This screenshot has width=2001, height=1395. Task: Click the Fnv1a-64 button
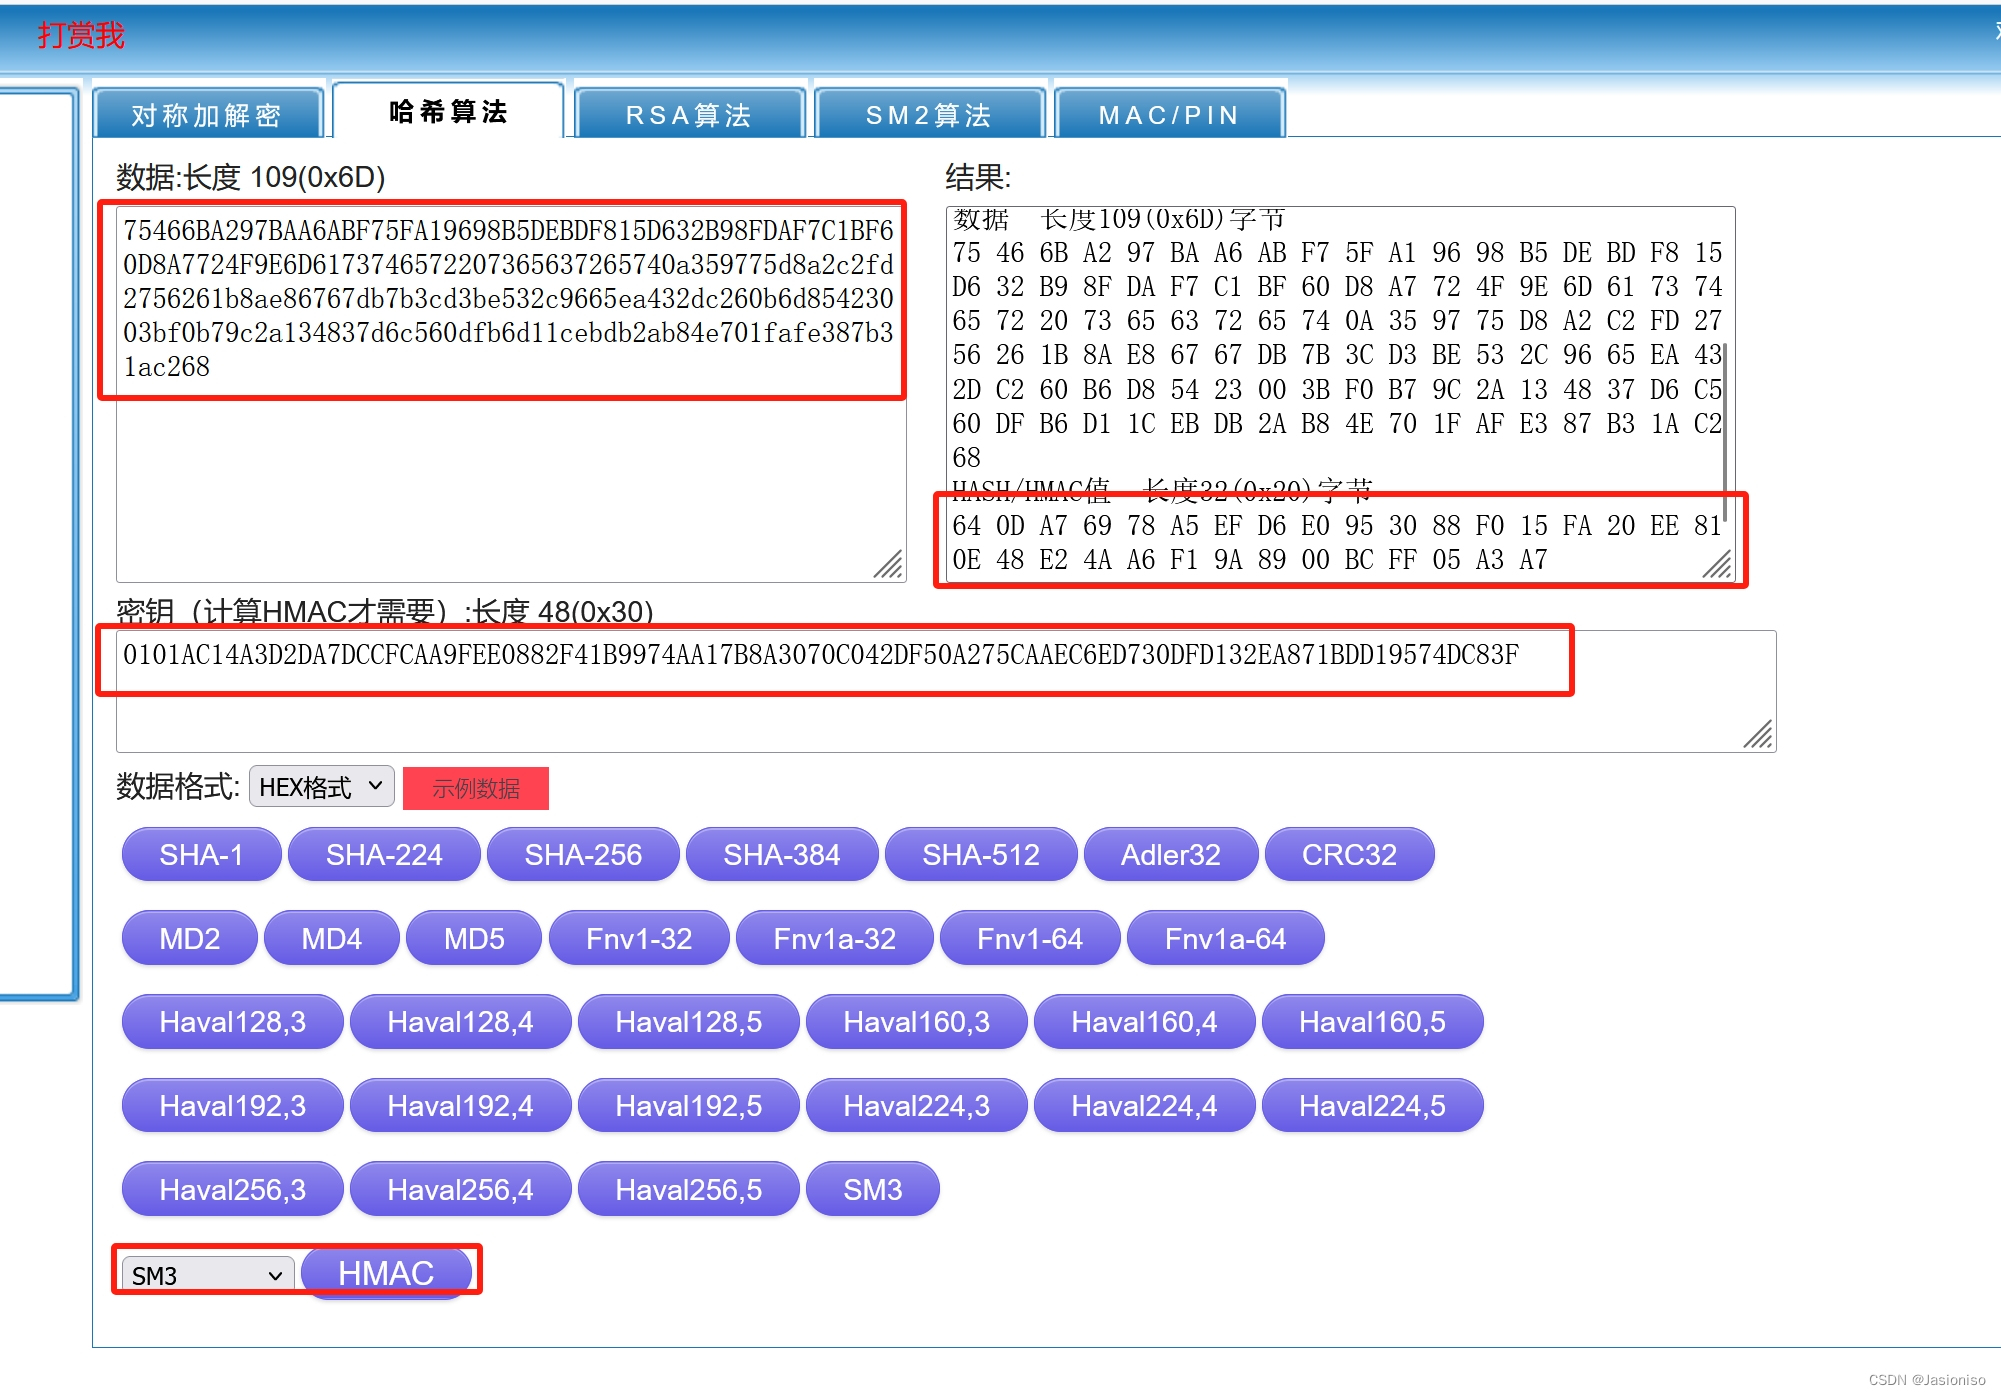(x=1225, y=938)
